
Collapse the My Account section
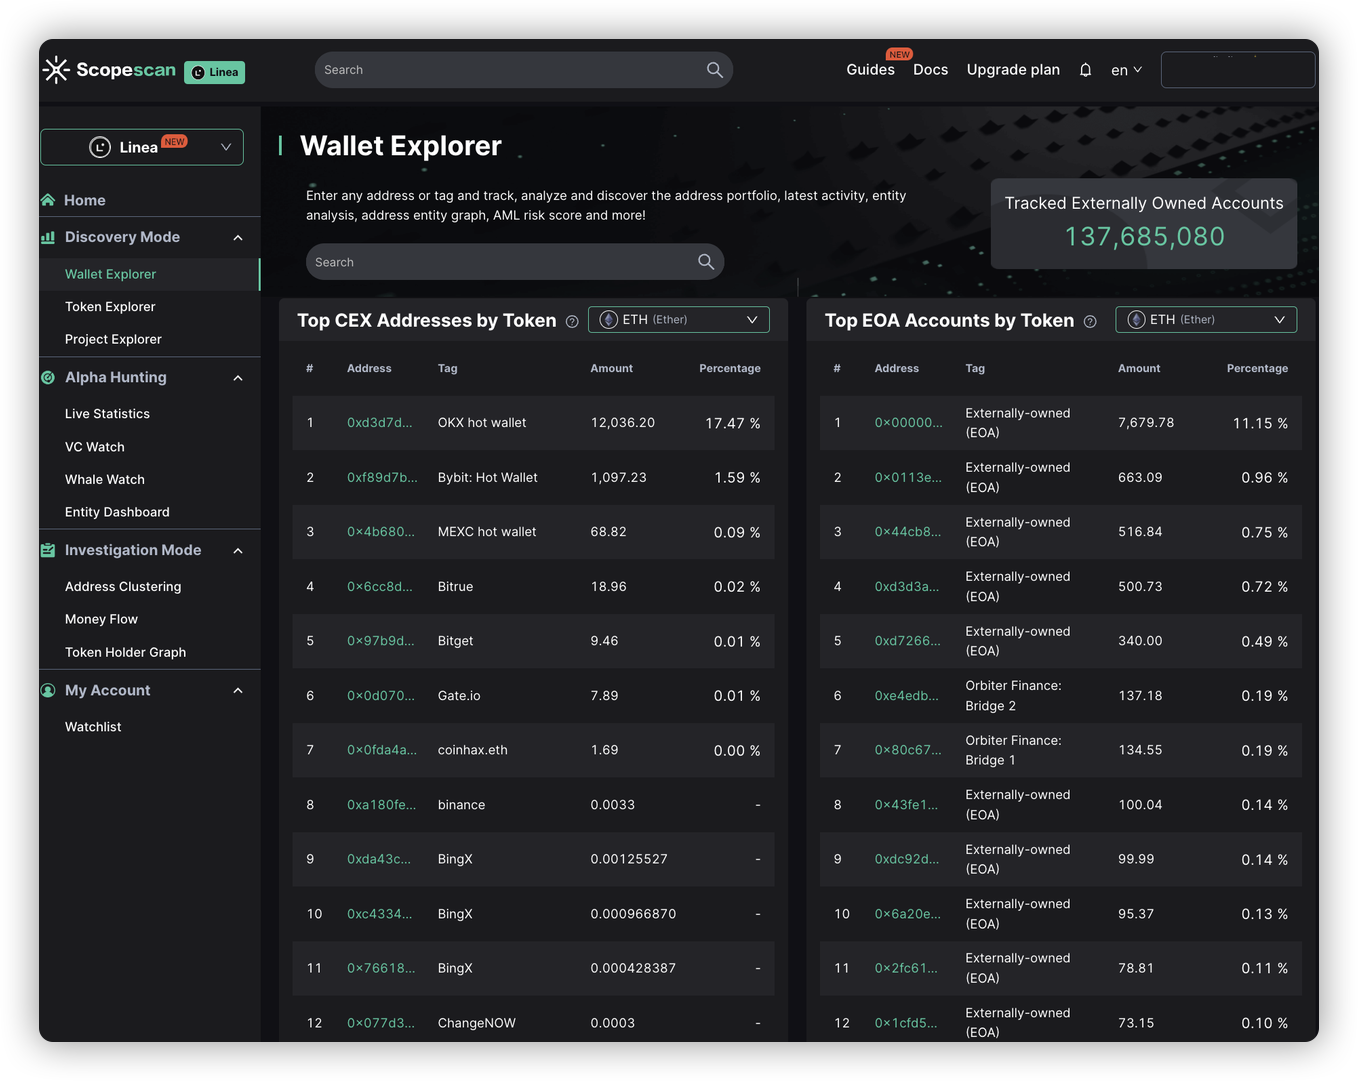pyautogui.click(x=238, y=691)
